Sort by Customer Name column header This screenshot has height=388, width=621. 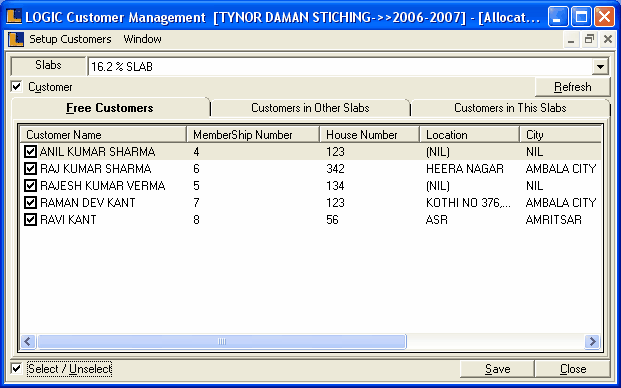[103, 135]
